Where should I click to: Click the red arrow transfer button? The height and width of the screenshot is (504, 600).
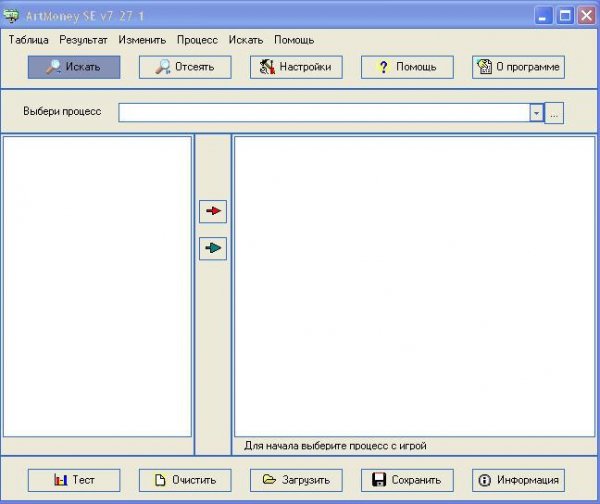[x=213, y=211]
